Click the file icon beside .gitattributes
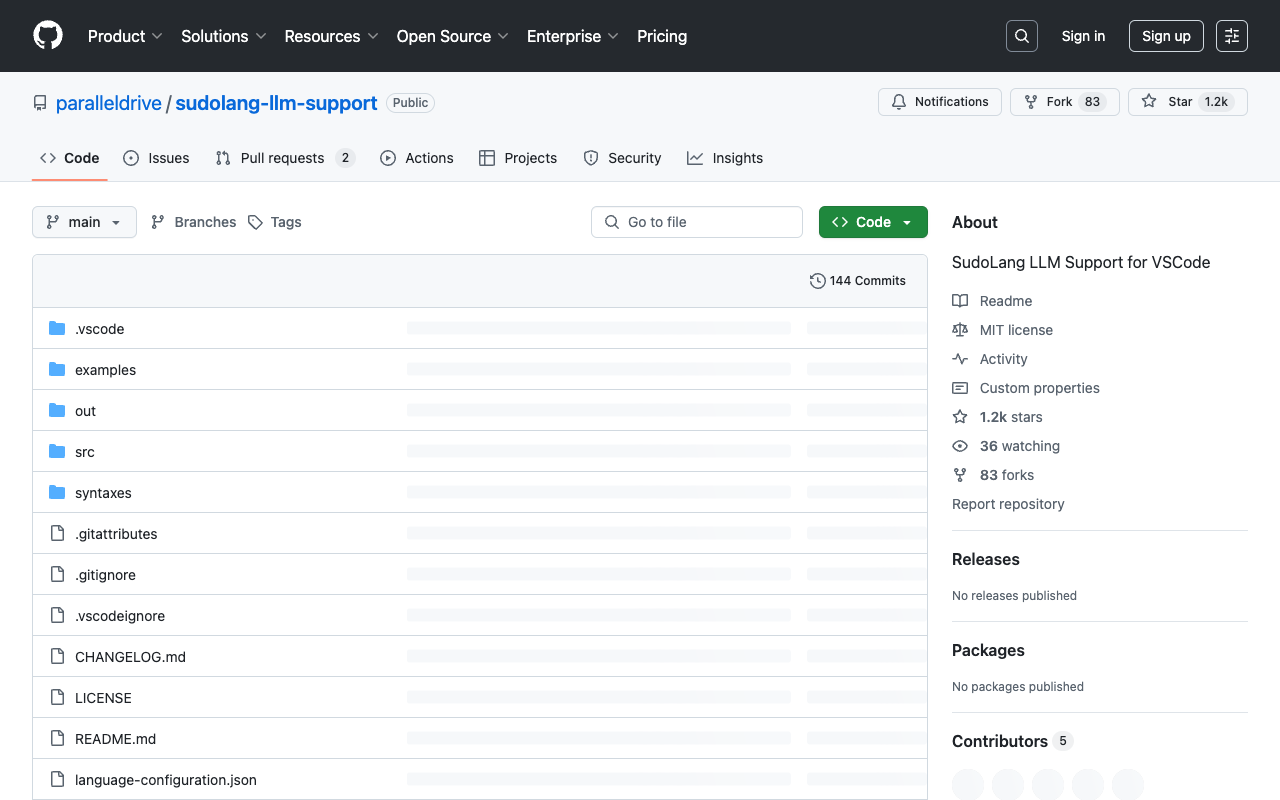The image size is (1280, 800). pos(57,533)
